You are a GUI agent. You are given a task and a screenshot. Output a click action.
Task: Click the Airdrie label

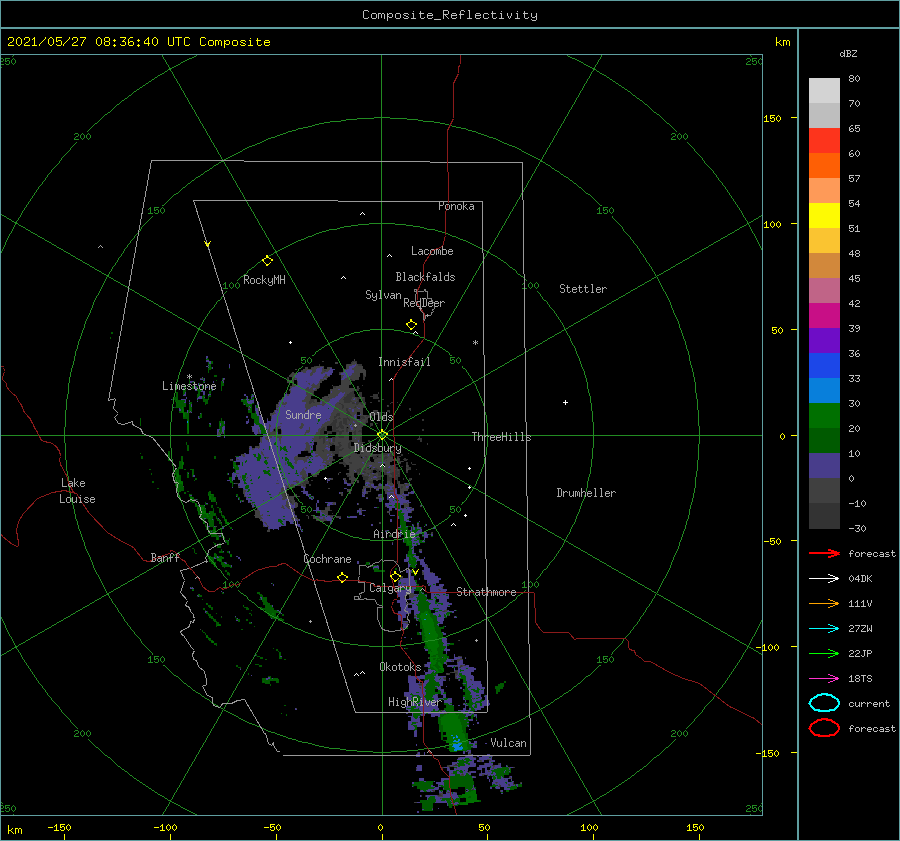click(394, 534)
